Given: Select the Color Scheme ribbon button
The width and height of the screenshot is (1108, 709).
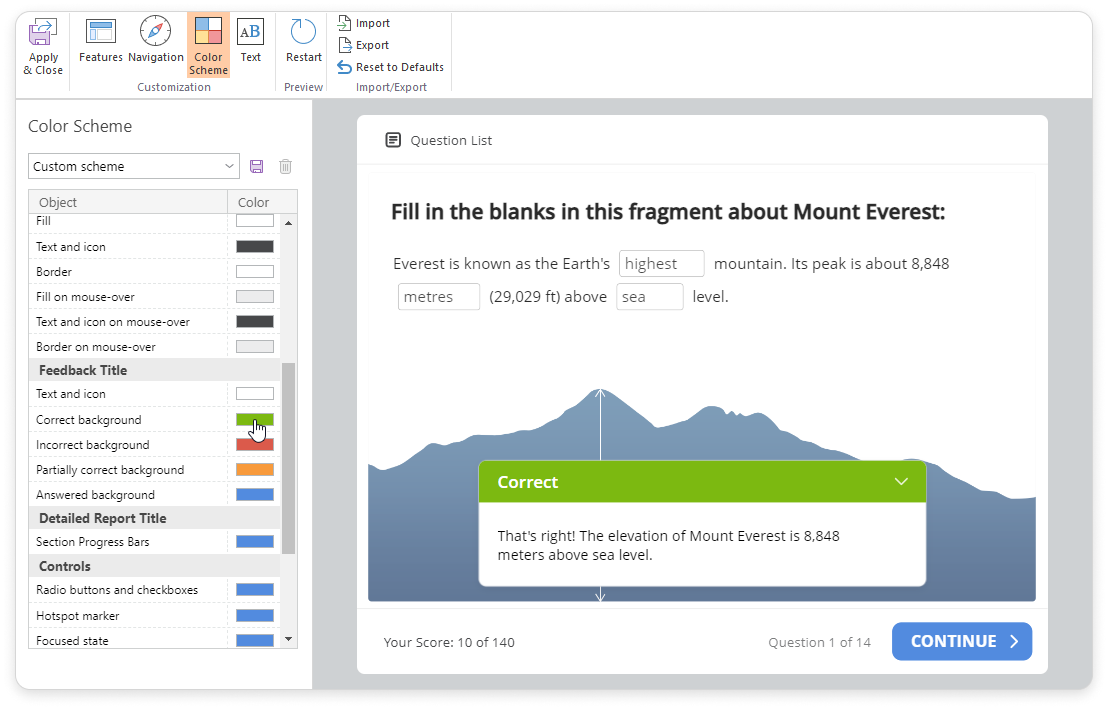Looking at the screenshot, I should click(x=208, y=45).
